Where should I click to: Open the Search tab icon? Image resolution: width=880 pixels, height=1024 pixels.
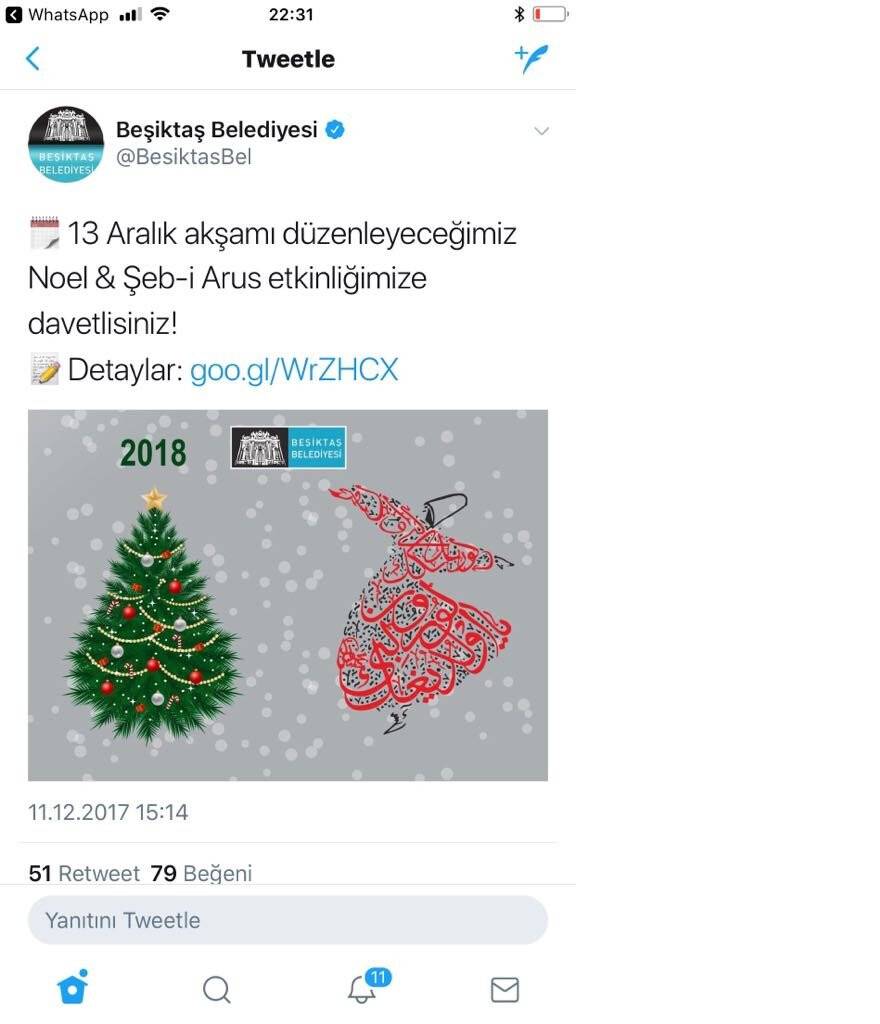(x=217, y=989)
